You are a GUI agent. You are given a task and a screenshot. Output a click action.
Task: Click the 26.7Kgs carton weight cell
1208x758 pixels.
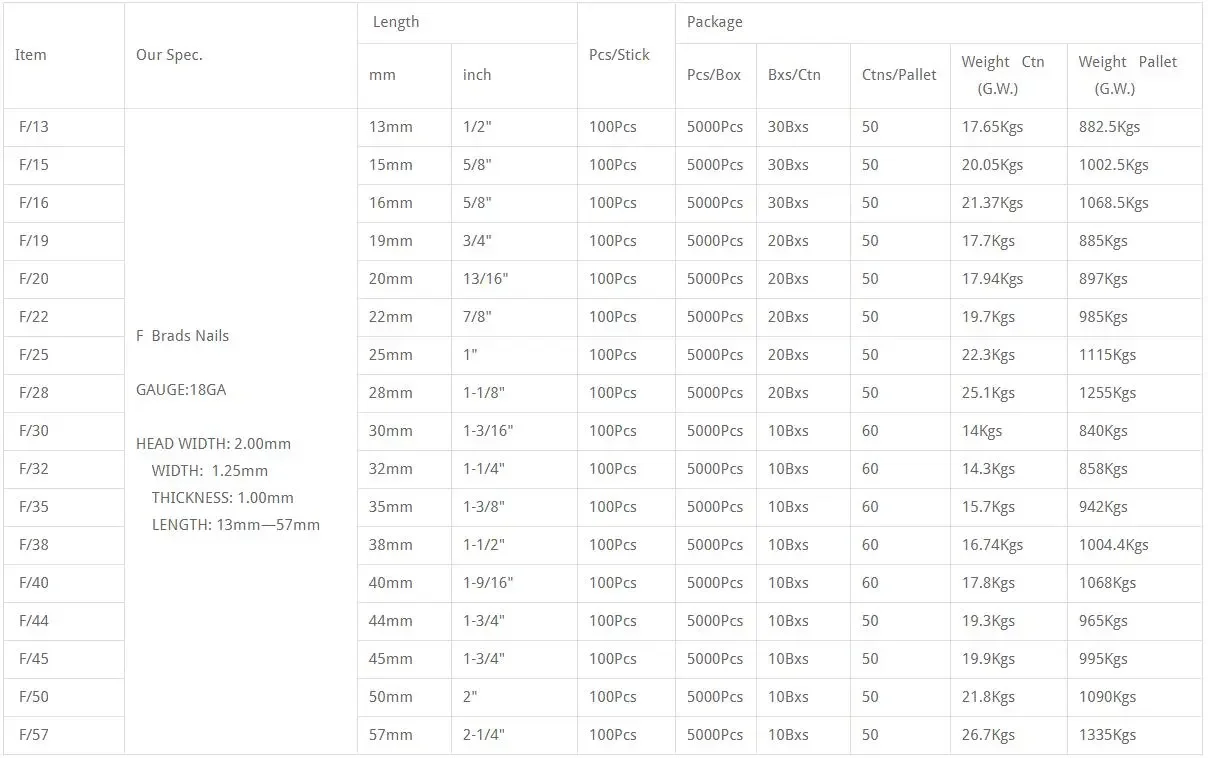click(988, 735)
